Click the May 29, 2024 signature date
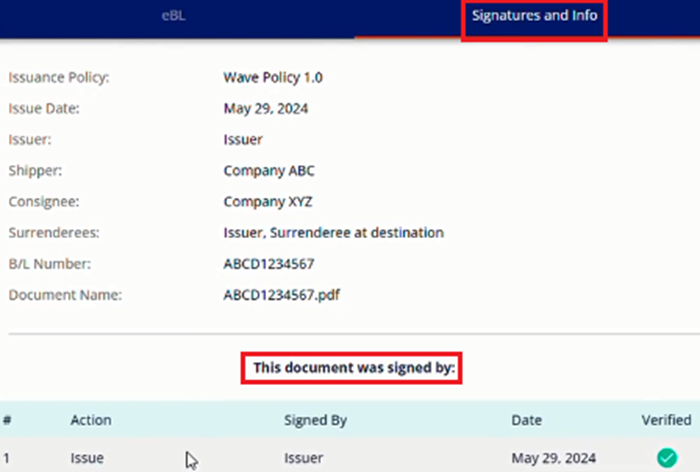 (553, 458)
